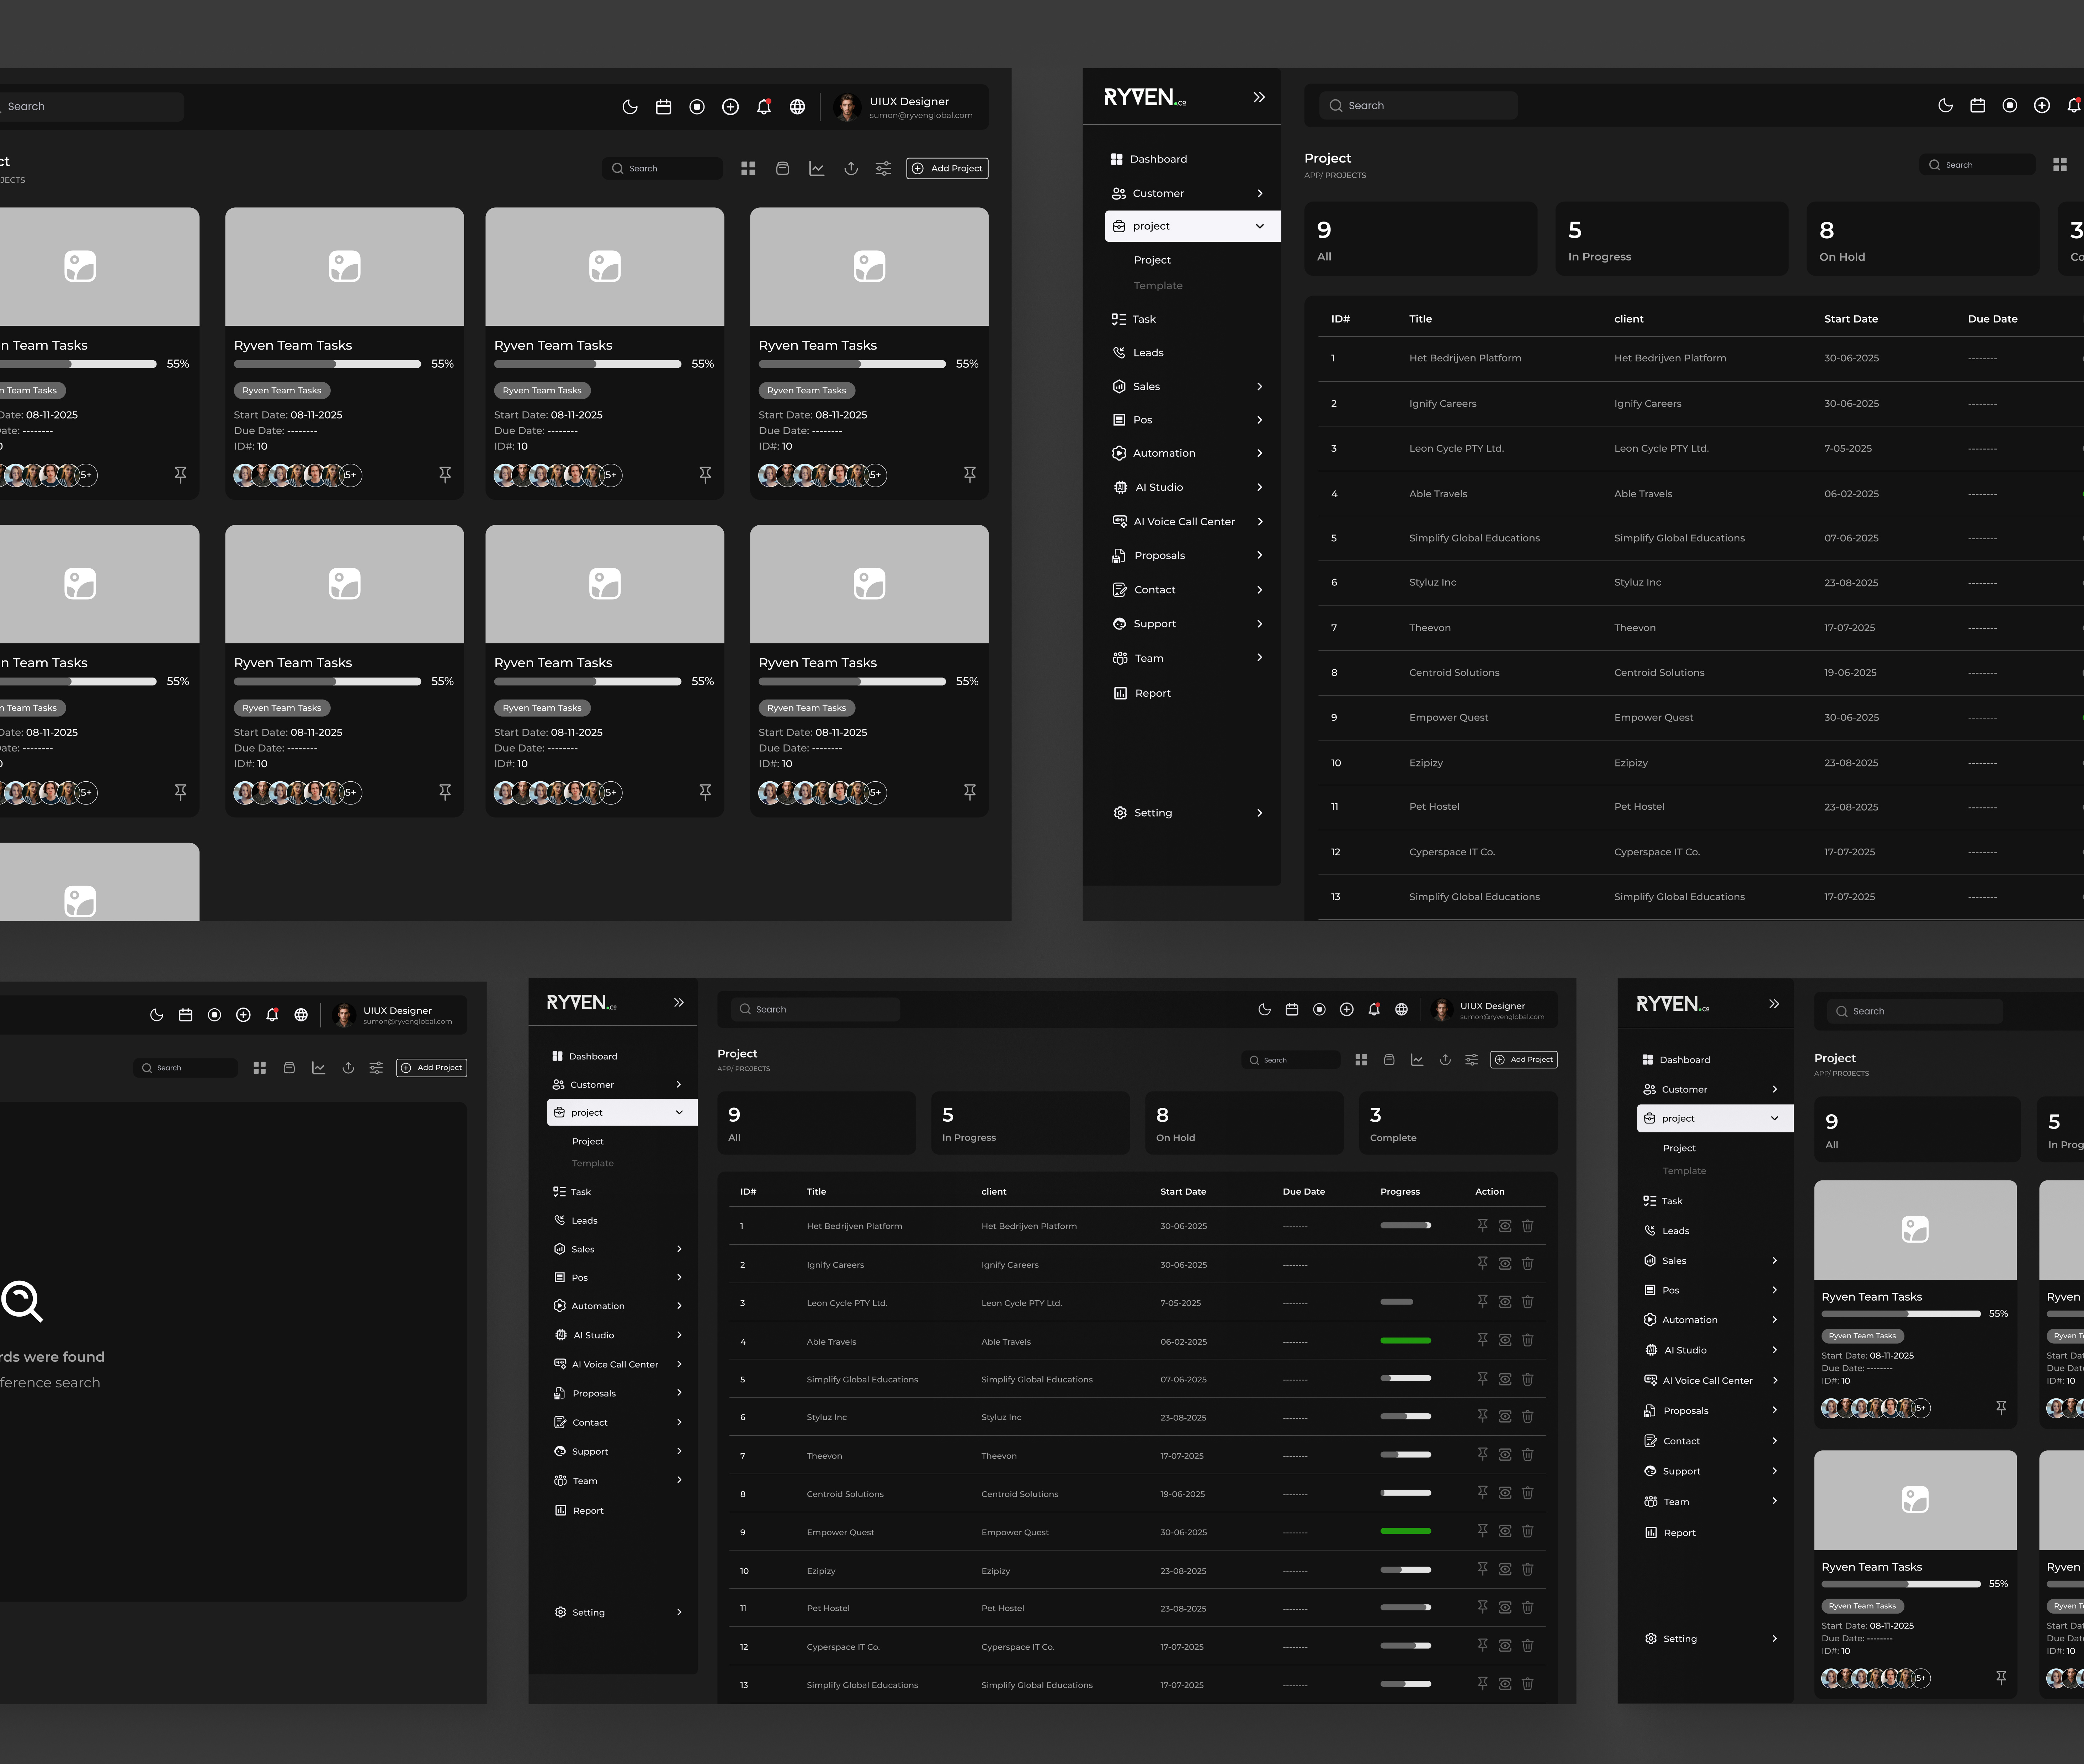
Task: Switch to grid view using the grid icon
Action: 748,168
